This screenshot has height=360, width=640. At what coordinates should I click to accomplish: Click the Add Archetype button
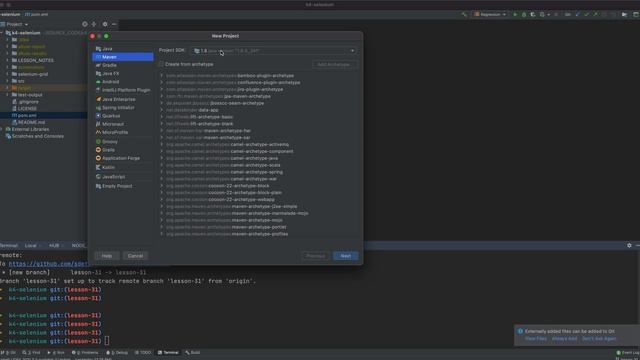334,64
